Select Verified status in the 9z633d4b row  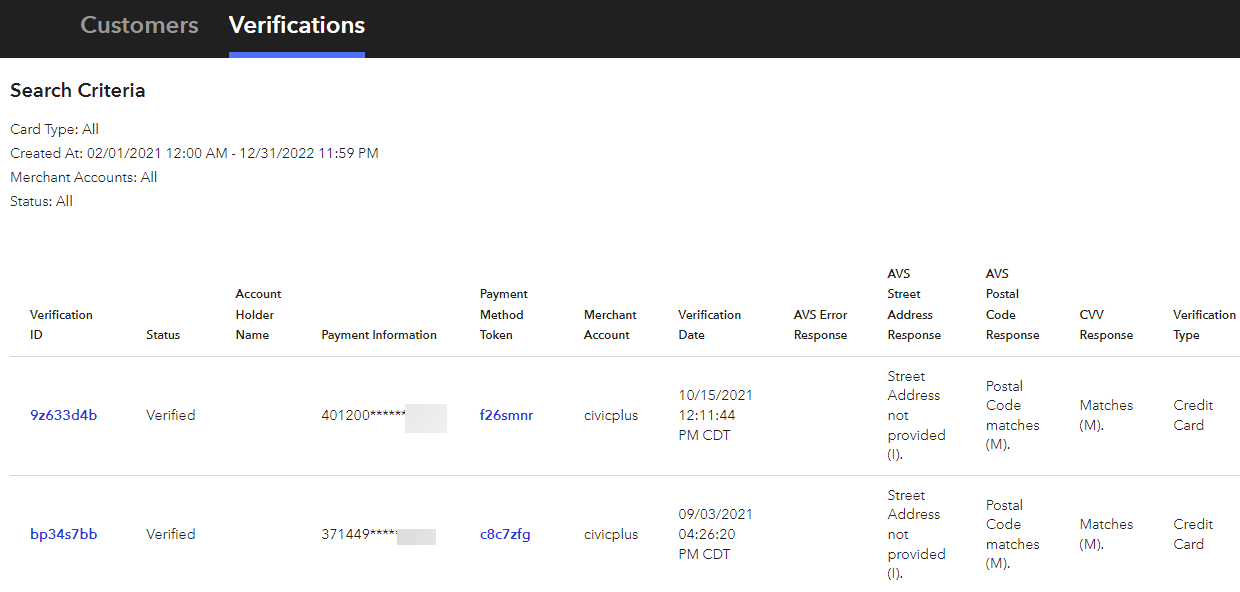click(x=171, y=415)
